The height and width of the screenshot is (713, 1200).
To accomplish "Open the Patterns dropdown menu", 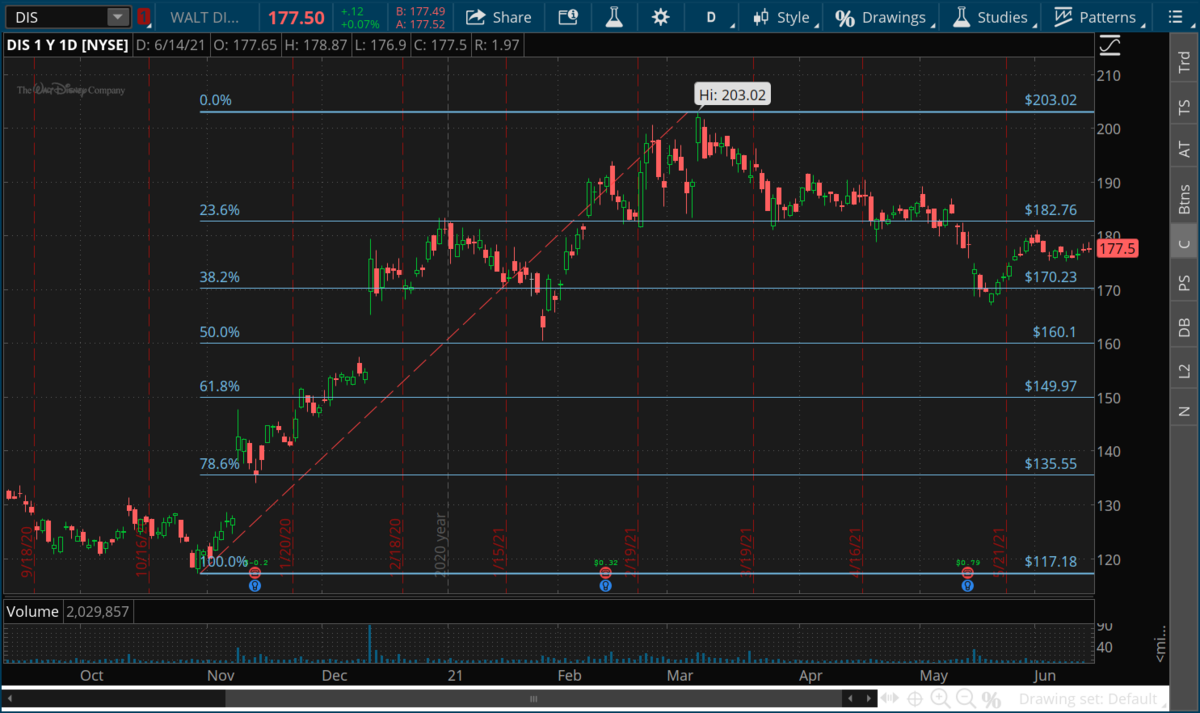I will tap(1097, 17).
